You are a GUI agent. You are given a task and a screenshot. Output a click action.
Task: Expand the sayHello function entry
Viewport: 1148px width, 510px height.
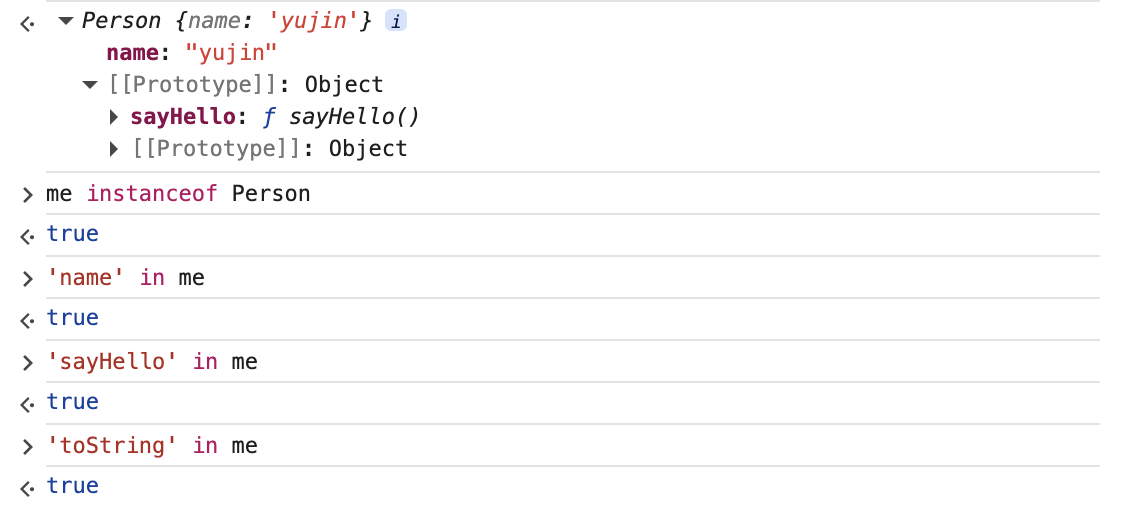click(x=115, y=117)
